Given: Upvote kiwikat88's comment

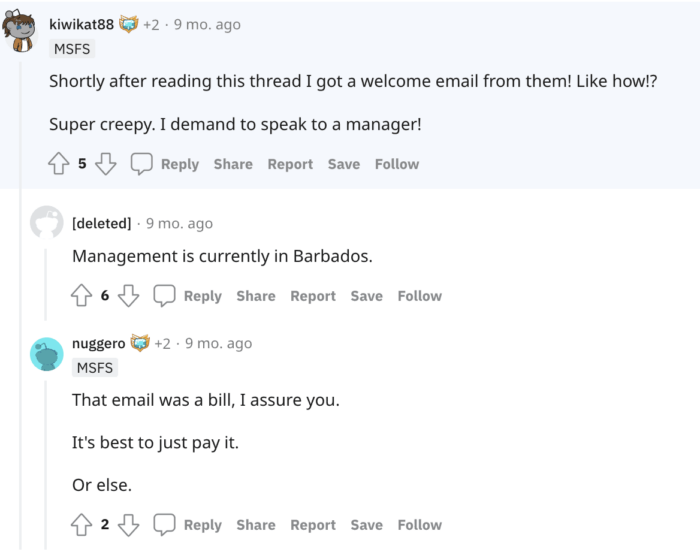Looking at the screenshot, I should (x=58, y=164).
